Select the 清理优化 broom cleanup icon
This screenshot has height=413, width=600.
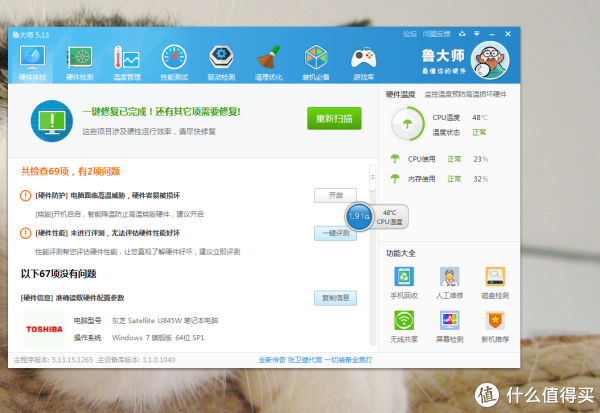tap(269, 57)
